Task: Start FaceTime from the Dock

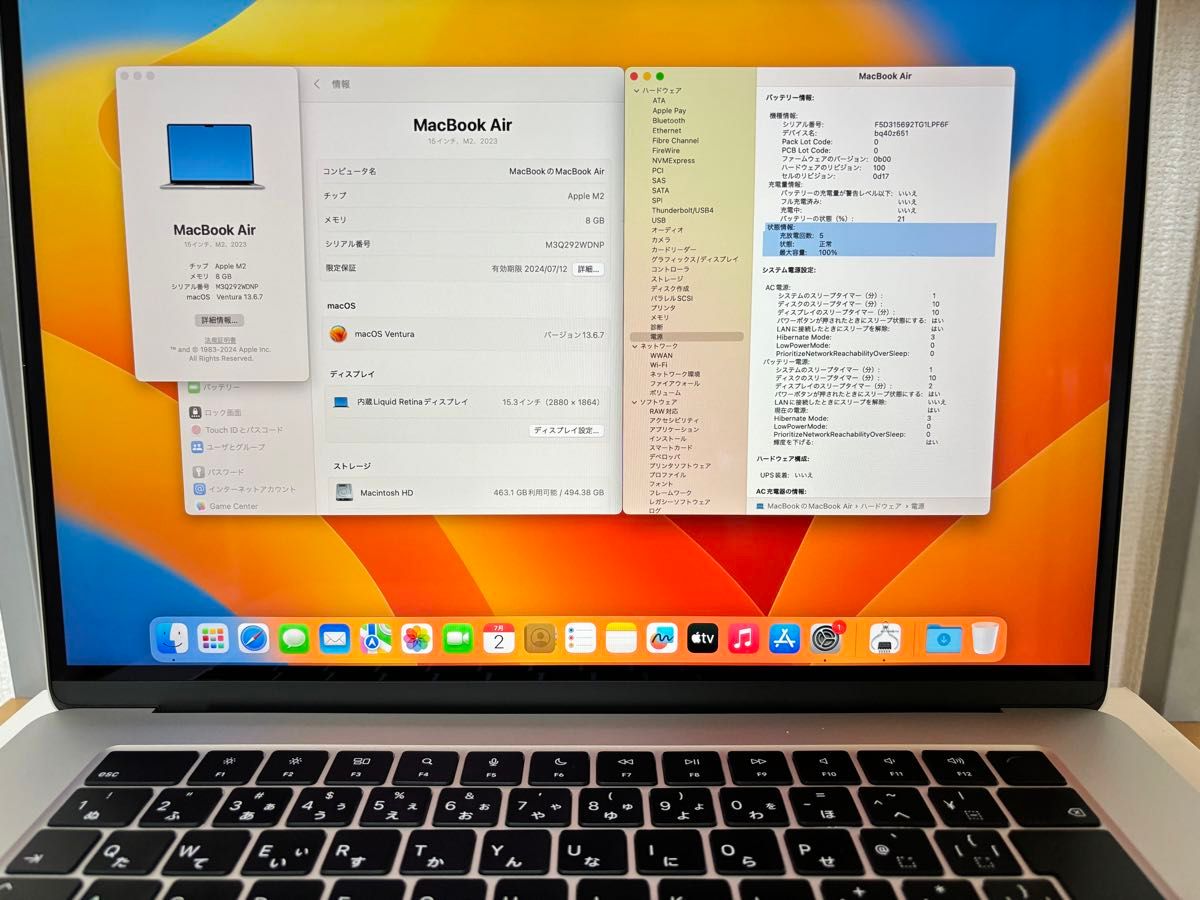Action: [x=458, y=637]
